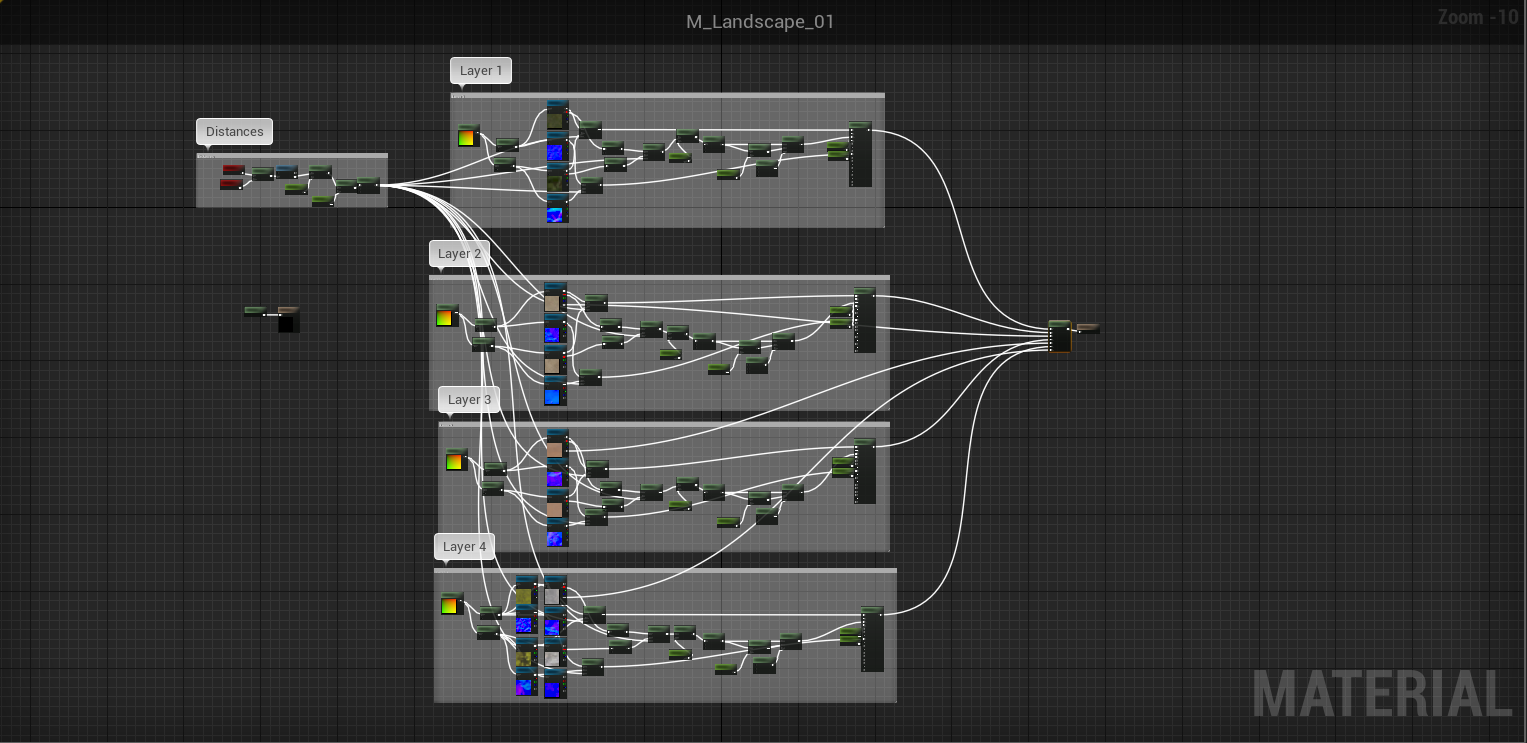Select the final brown output node at far right

coord(1088,328)
